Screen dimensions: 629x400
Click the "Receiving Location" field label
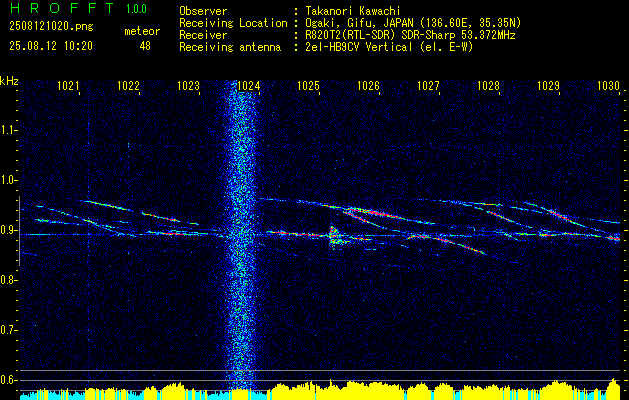(233, 23)
